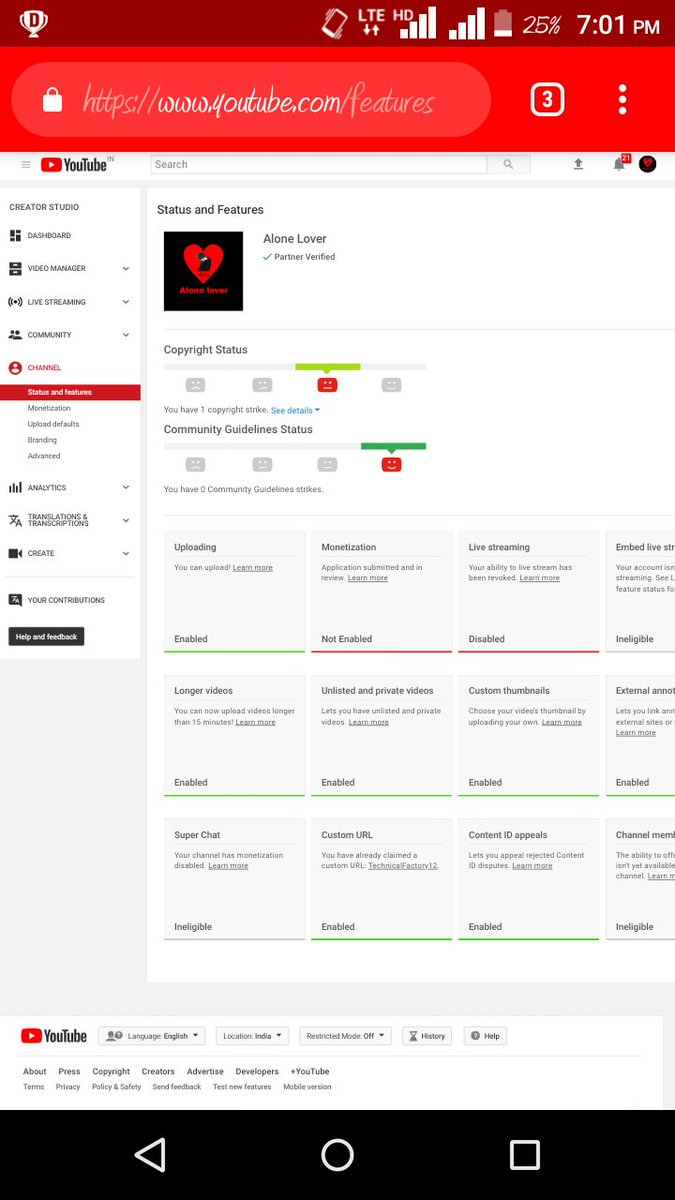
Task: Open Monetization channel submenu item
Action: tap(49, 408)
